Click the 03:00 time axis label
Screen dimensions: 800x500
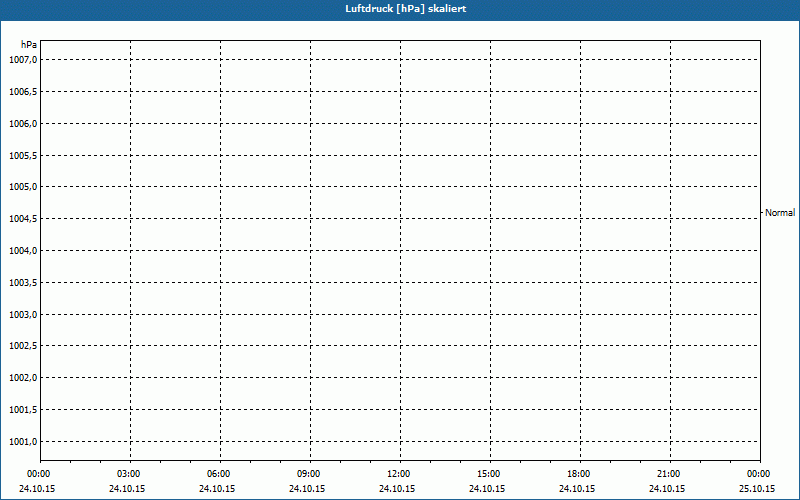point(129,474)
